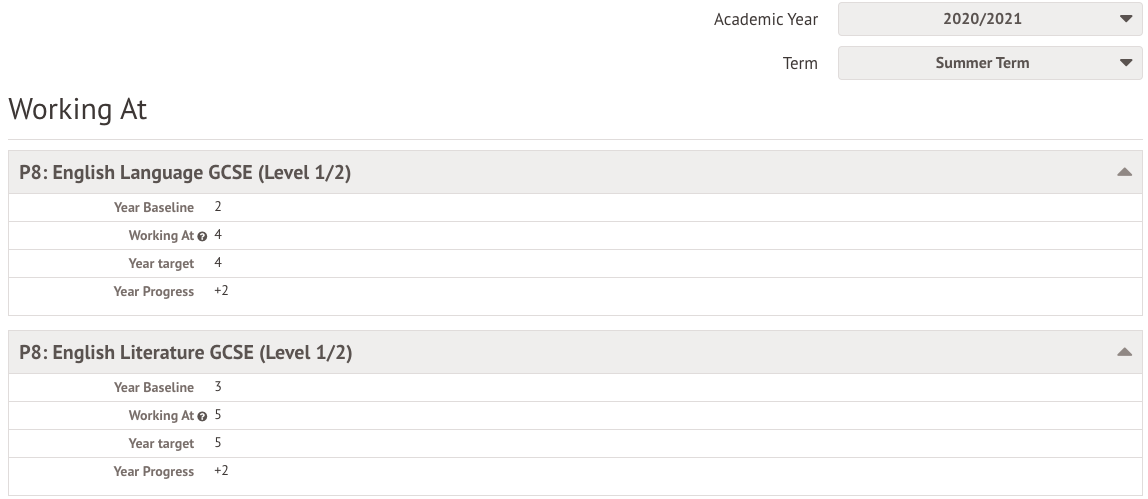Click the Year Progress label in English Literature
This screenshot has height=499, width=1148.
[x=154, y=471]
